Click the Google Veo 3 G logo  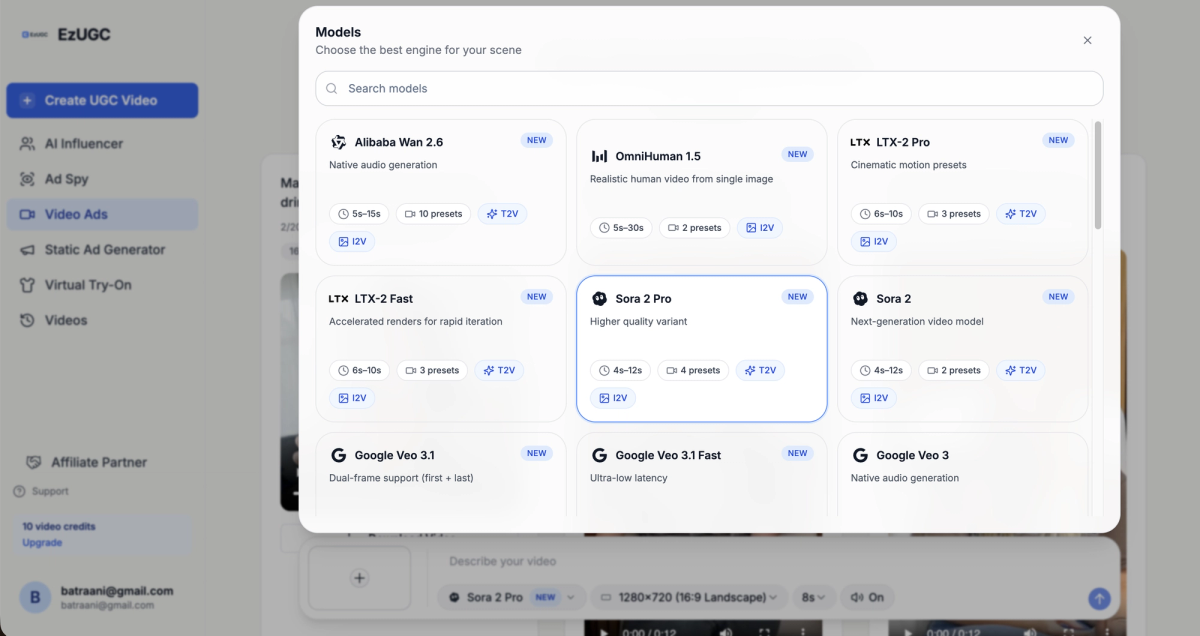point(860,455)
